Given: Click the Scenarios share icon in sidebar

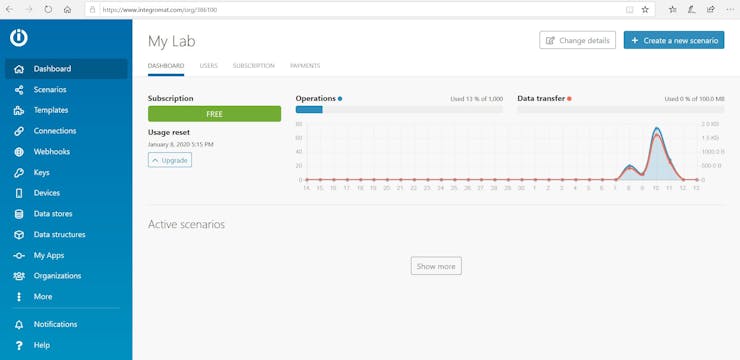Looking at the screenshot, I should point(19,90).
